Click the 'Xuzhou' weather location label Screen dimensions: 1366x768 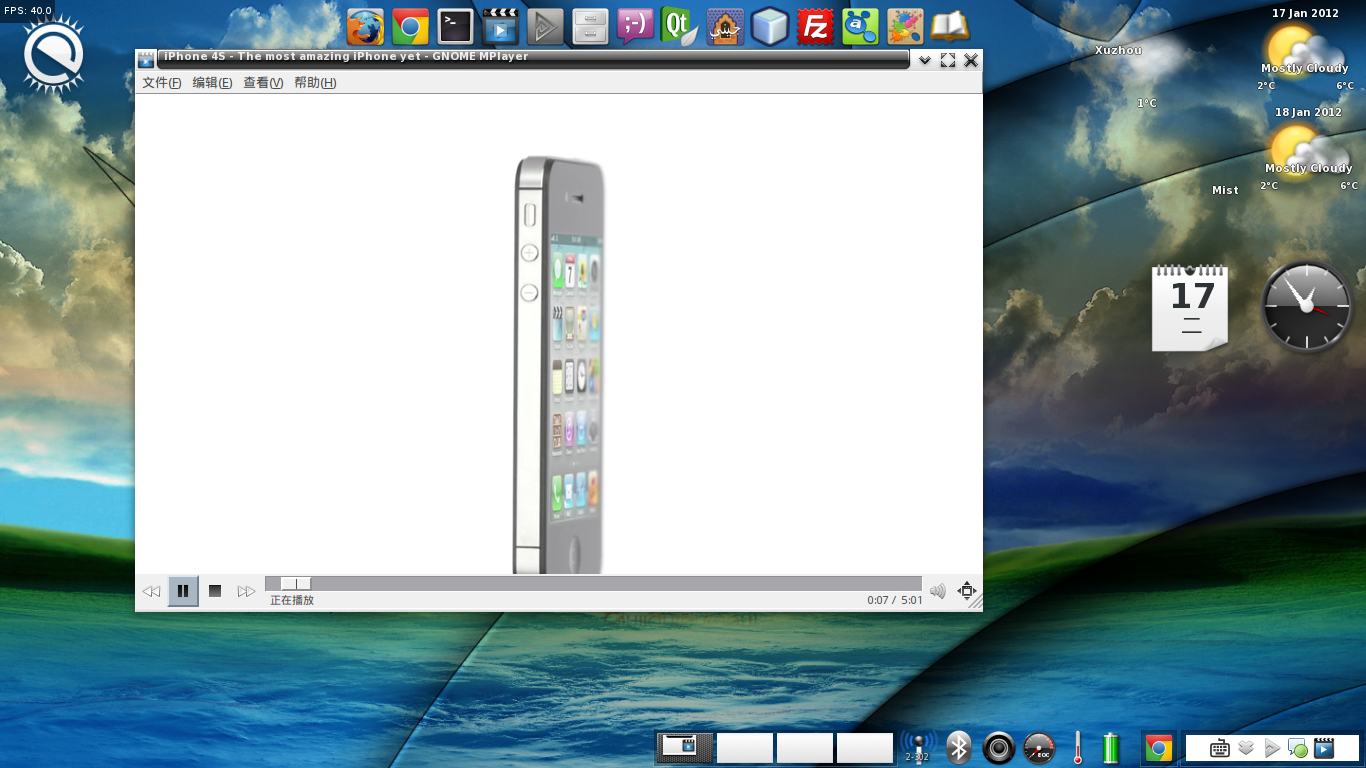pyautogui.click(x=1118, y=50)
